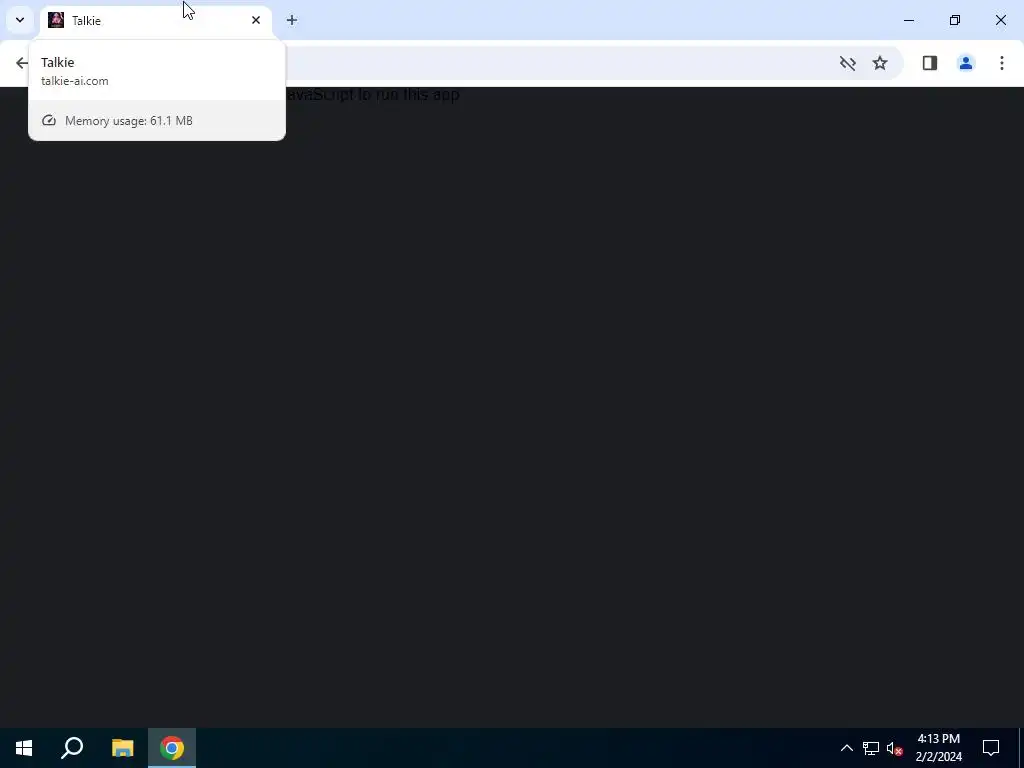Click the third-party cookies blocked eye icon
The height and width of the screenshot is (768, 1024).
pos(848,63)
